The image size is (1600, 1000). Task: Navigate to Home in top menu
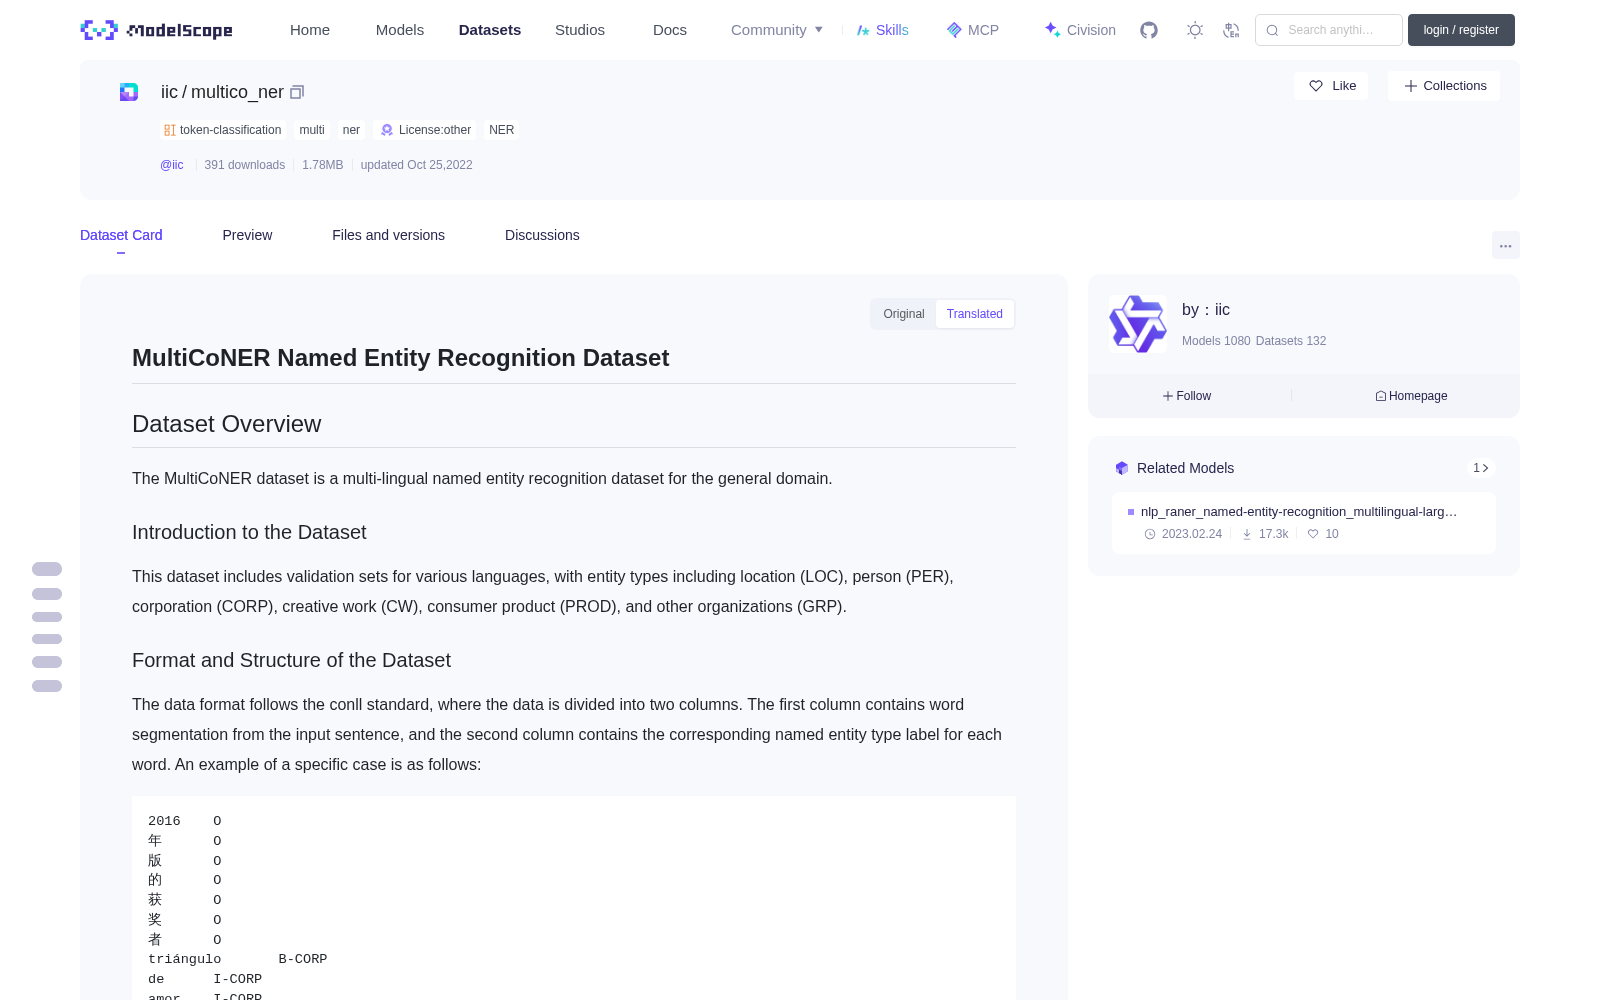point(310,30)
